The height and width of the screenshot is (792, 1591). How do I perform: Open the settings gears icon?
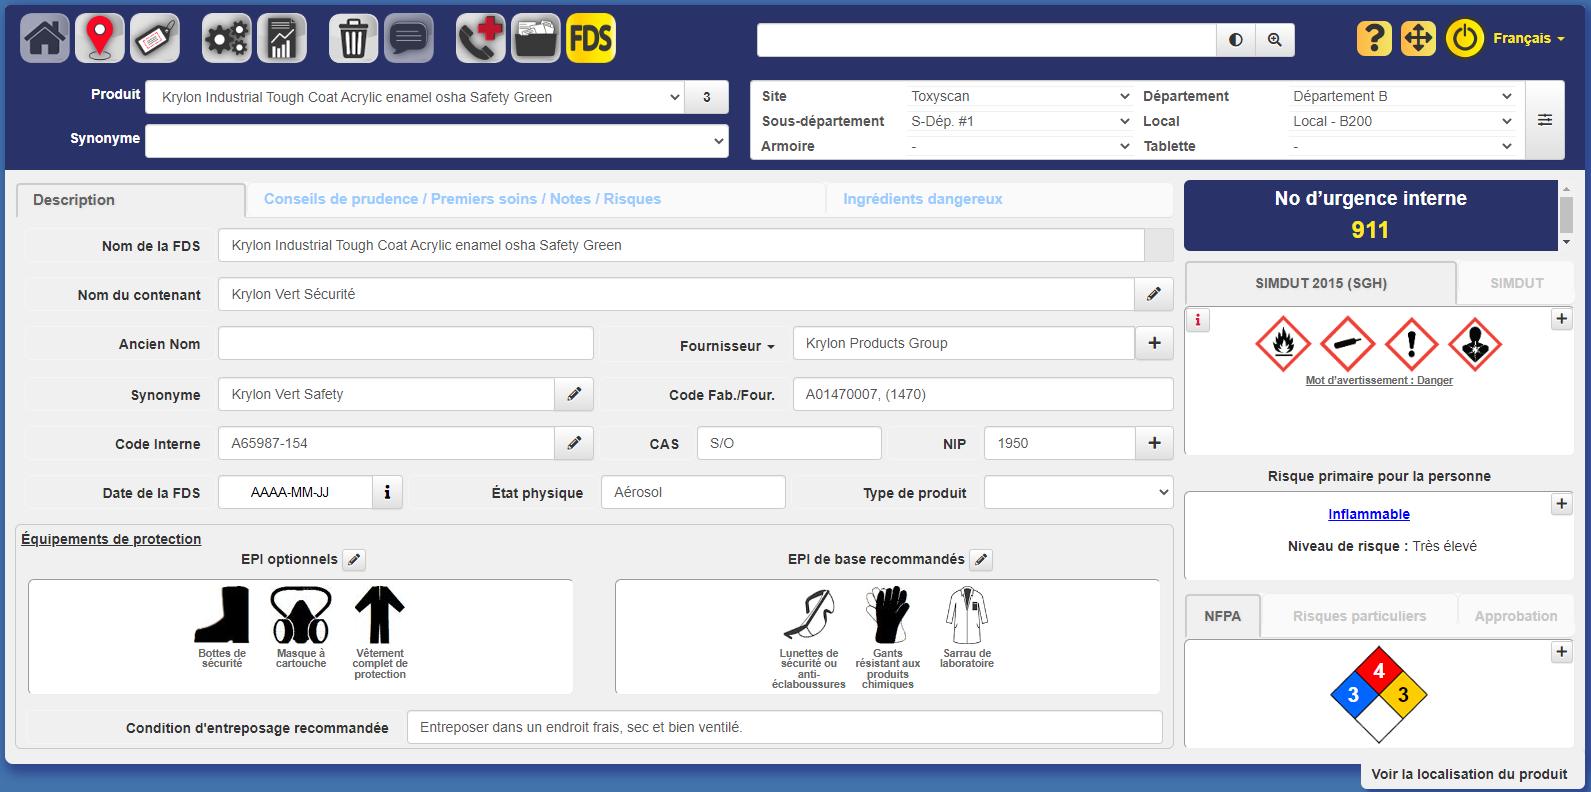tap(227, 38)
